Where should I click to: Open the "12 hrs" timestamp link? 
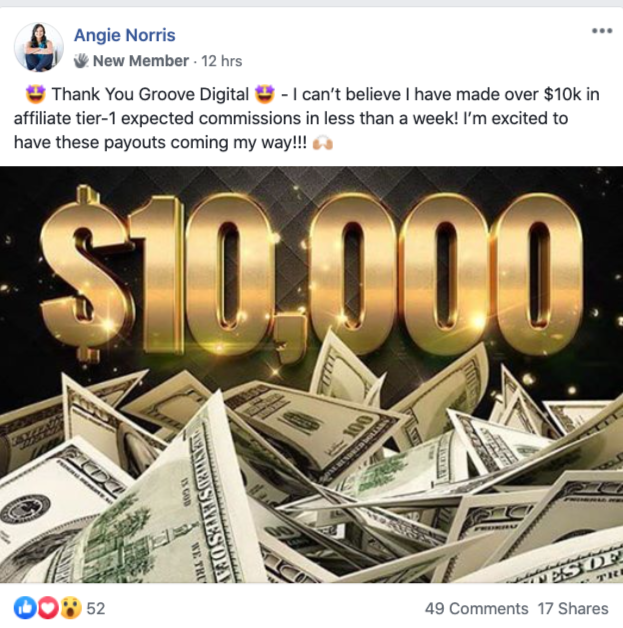click(x=222, y=61)
